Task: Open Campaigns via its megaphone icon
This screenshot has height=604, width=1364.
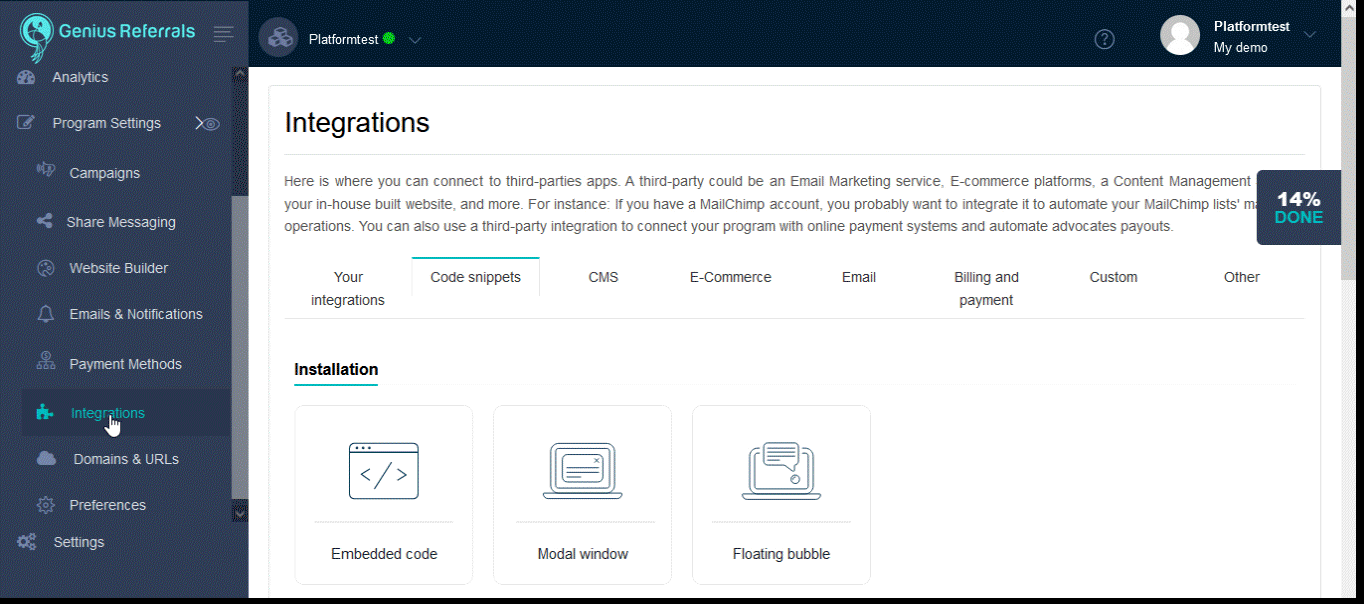Action: tap(46, 172)
